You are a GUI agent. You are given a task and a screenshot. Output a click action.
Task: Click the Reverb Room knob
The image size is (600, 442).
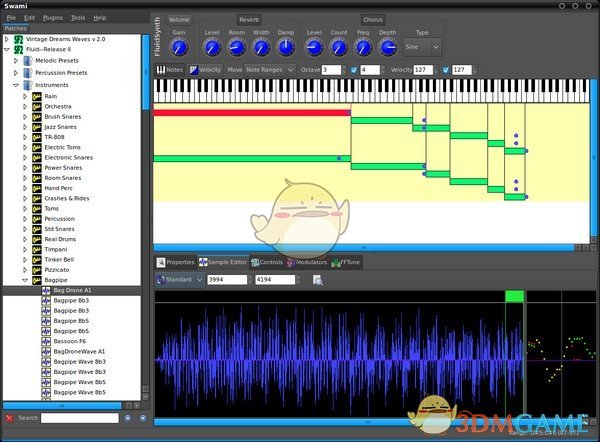[236, 47]
